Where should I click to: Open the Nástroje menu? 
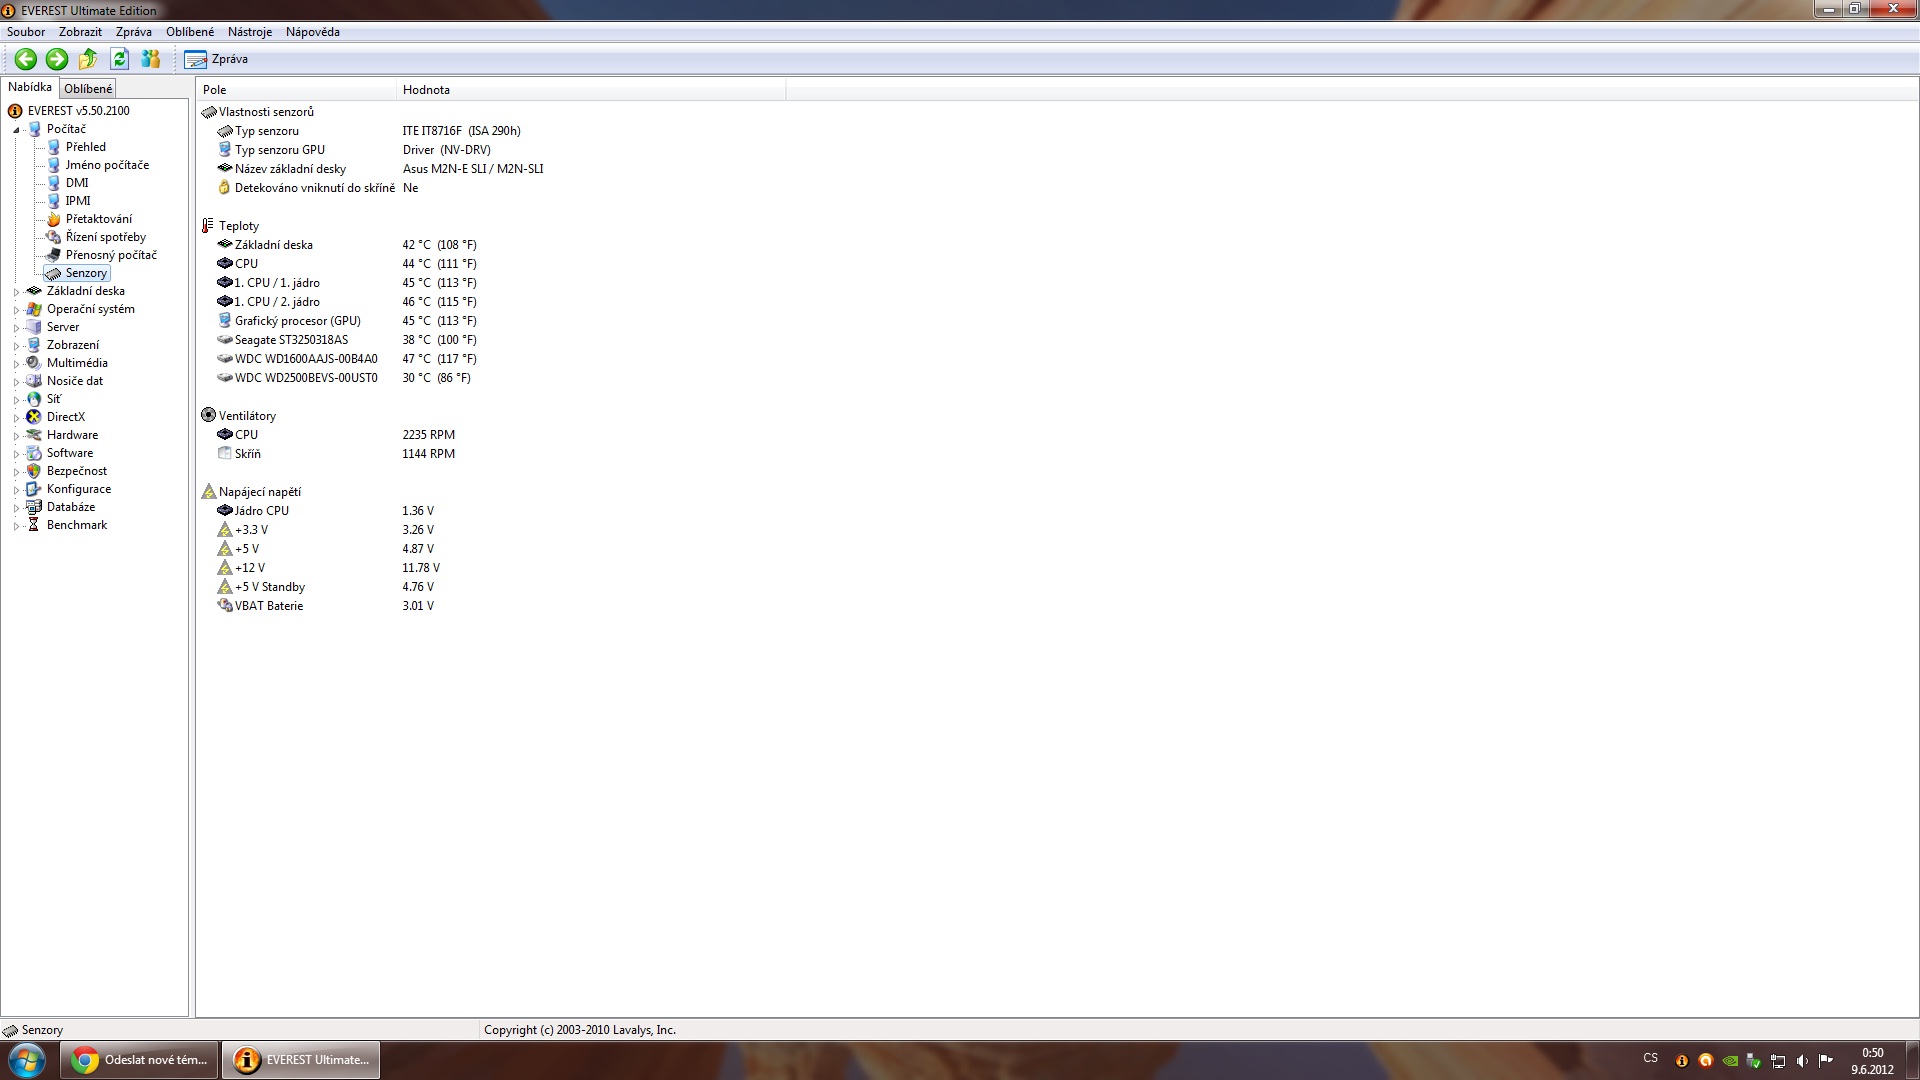point(250,32)
